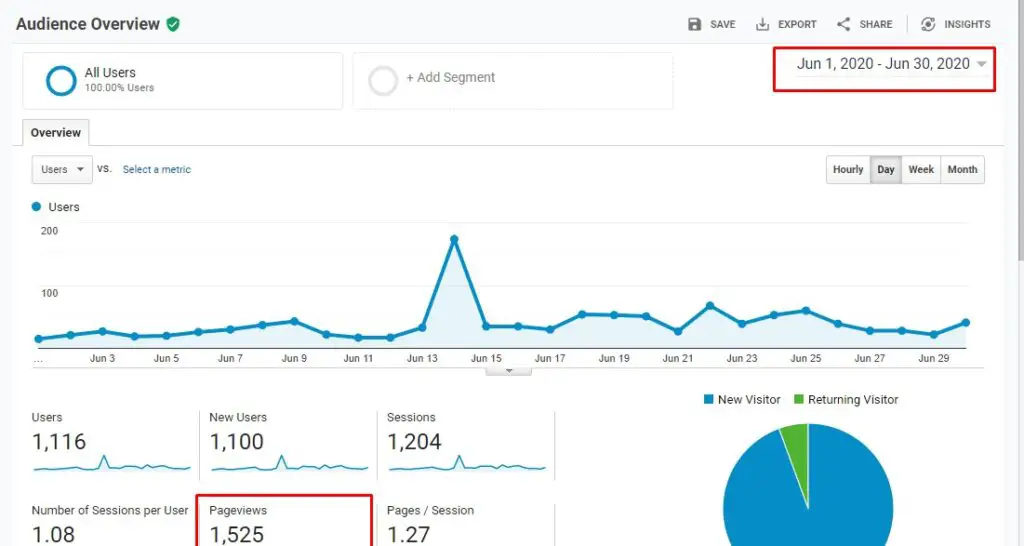Select Week granularity
Viewport: 1024px width, 546px height.
coord(921,169)
